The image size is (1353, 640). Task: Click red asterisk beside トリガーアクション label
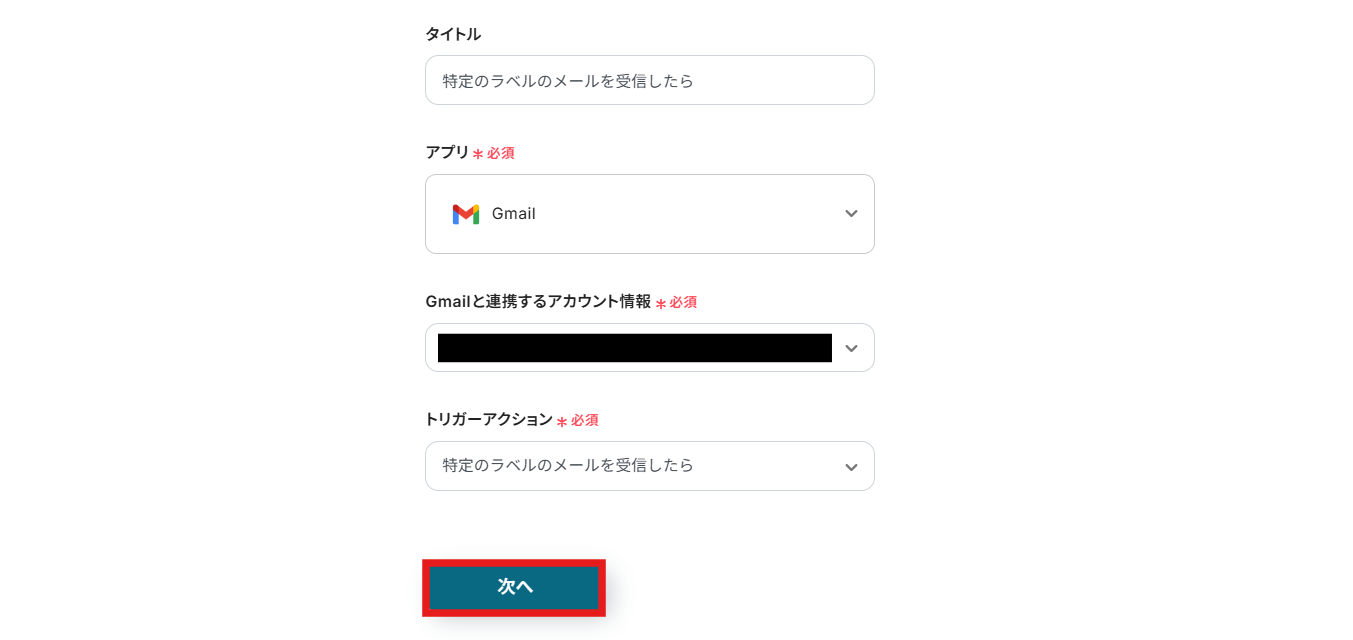[x=562, y=422]
